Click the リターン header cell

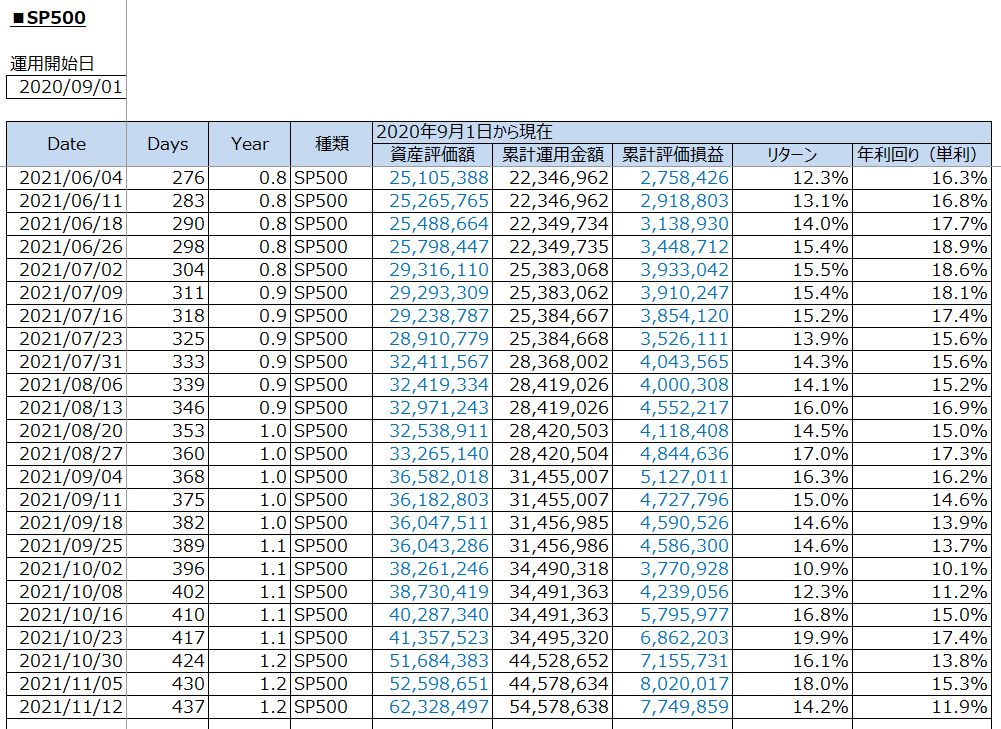792,155
